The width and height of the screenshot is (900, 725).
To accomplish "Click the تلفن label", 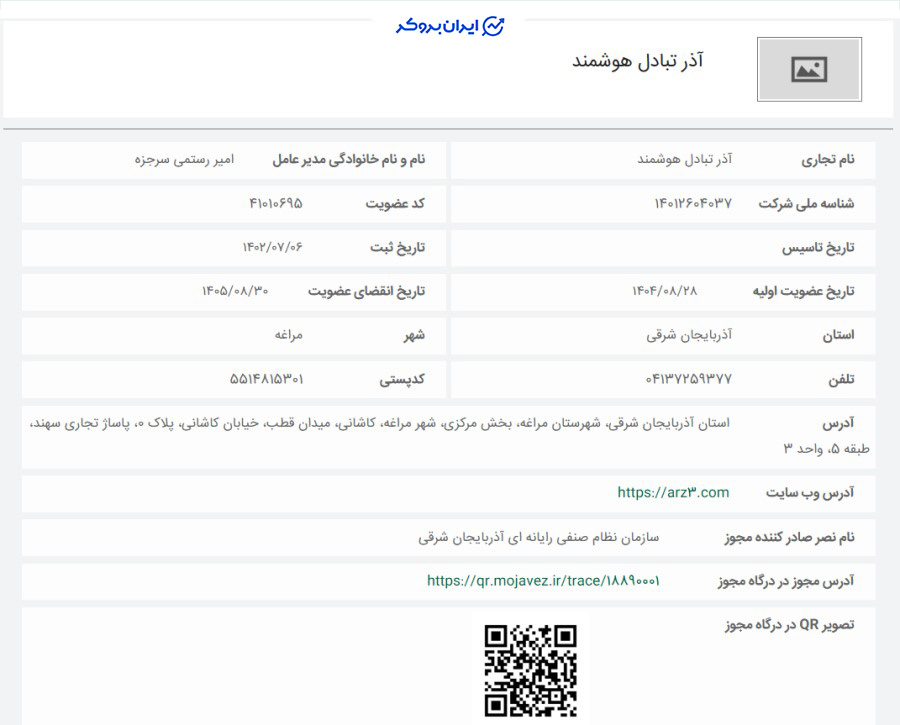I will pos(841,379).
